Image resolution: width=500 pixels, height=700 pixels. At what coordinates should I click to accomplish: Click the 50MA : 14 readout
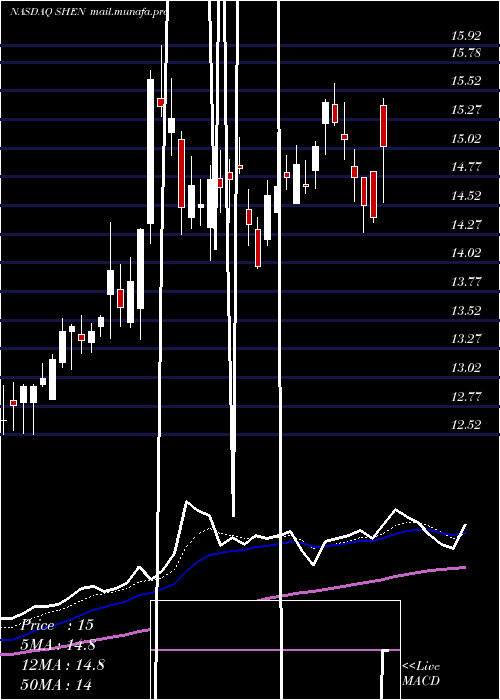(57, 684)
